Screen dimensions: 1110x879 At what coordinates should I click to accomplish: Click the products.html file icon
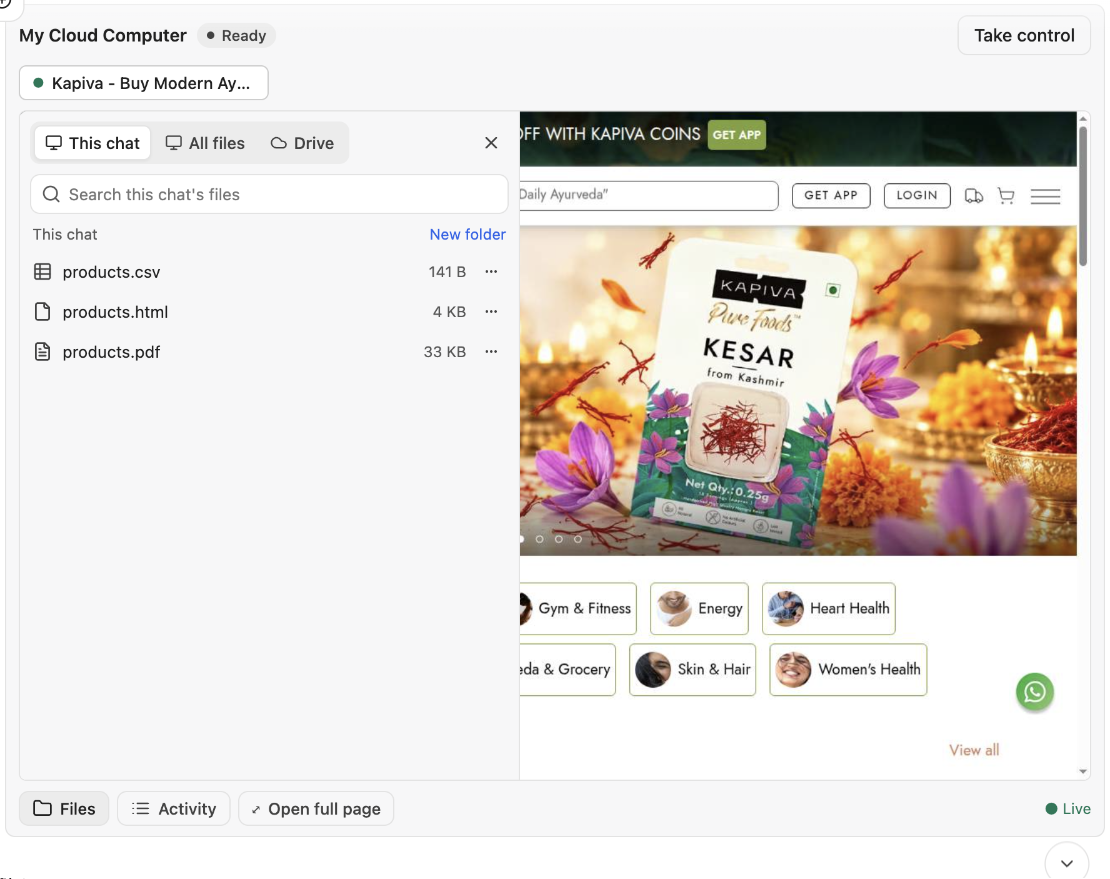42,311
